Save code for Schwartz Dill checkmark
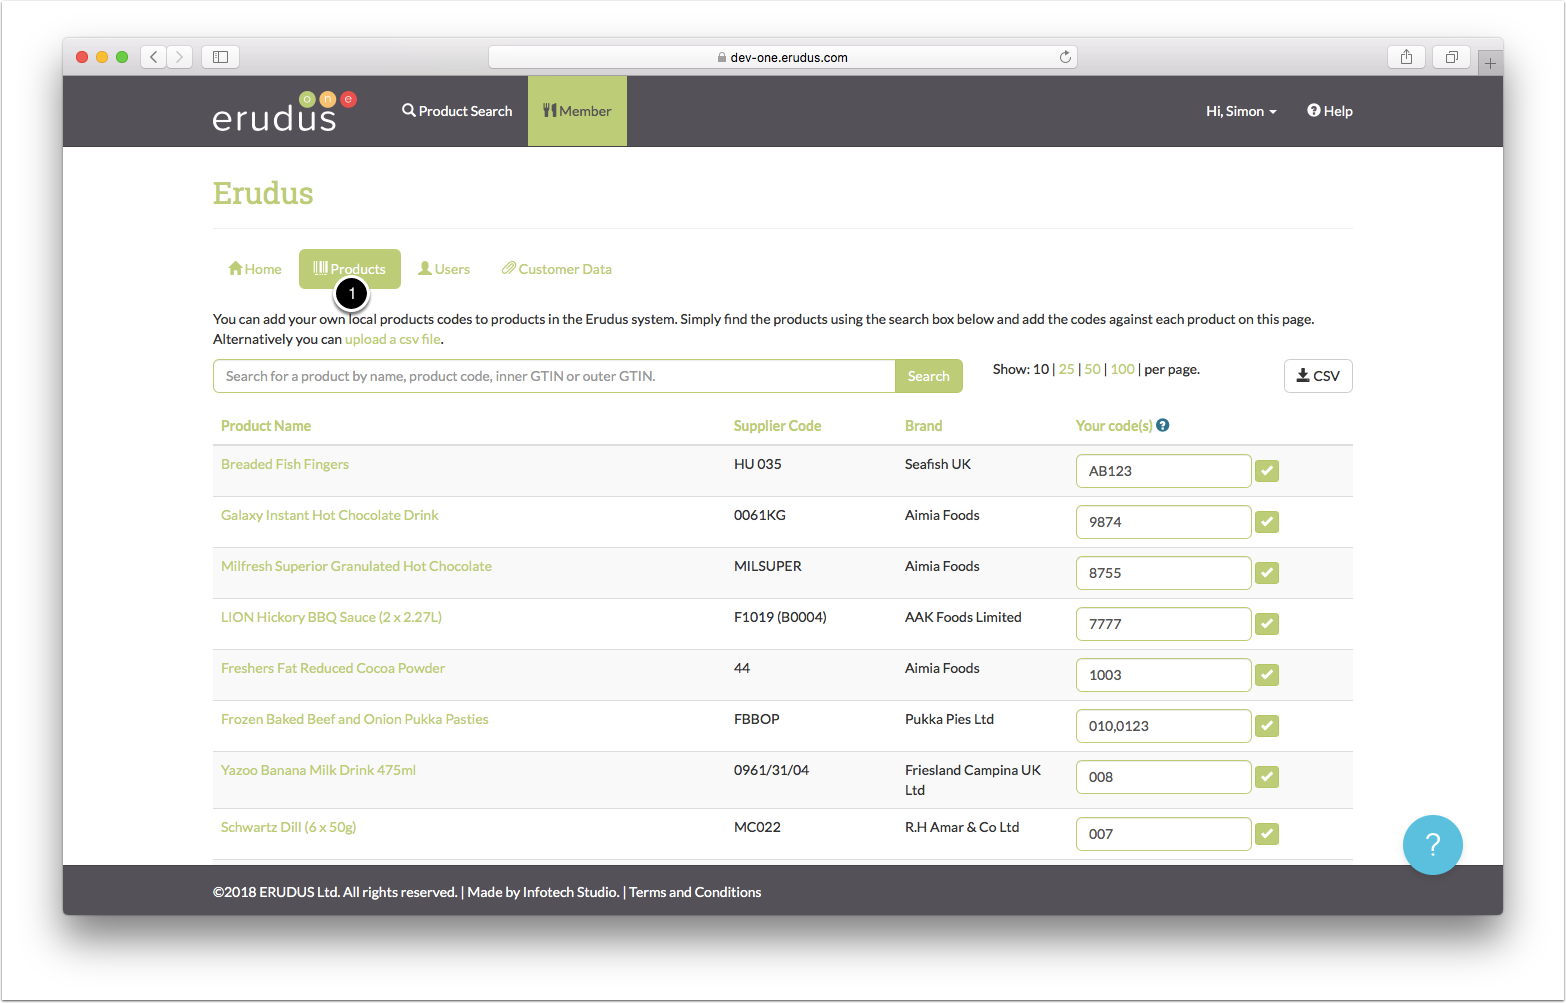This screenshot has height=1003, width=1566. (1267, 834)
